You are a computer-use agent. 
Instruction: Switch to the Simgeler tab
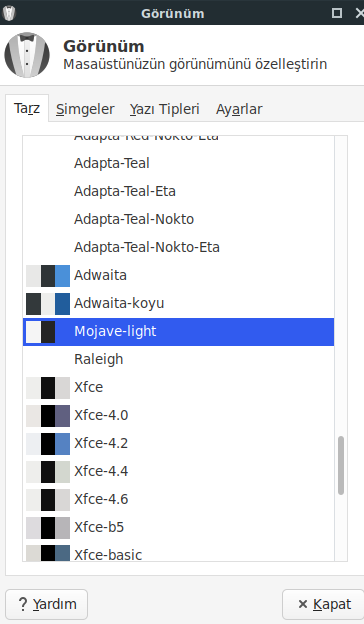pyautogui.click(x=85, y=109)
